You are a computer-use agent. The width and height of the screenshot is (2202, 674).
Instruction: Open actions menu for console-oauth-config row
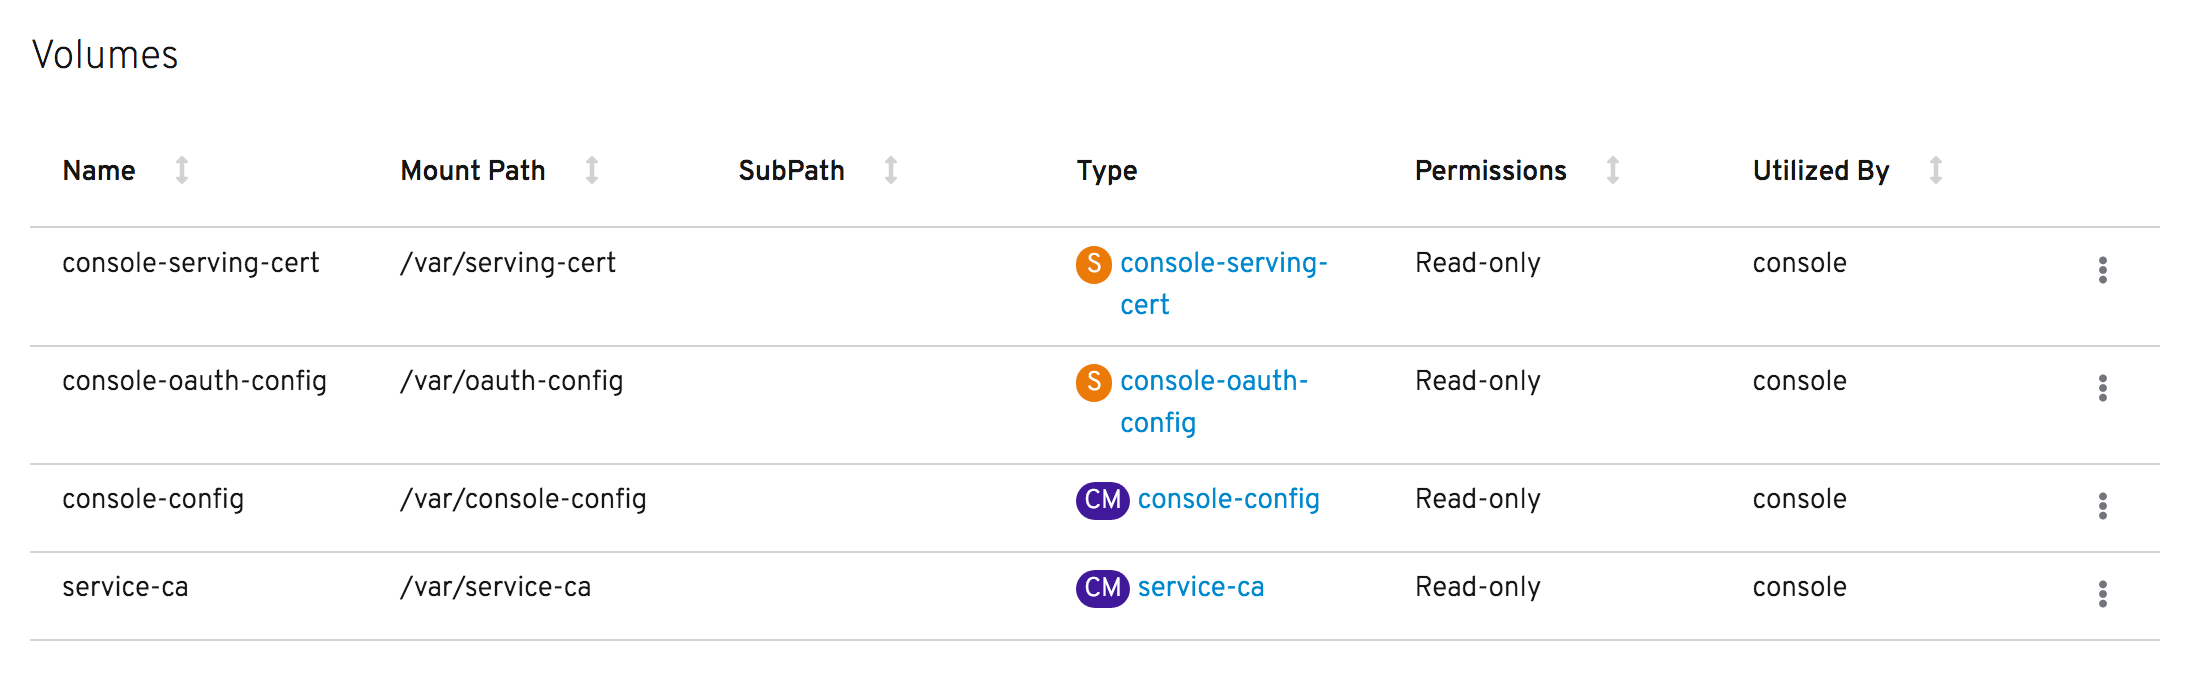tap(2102, 388)
